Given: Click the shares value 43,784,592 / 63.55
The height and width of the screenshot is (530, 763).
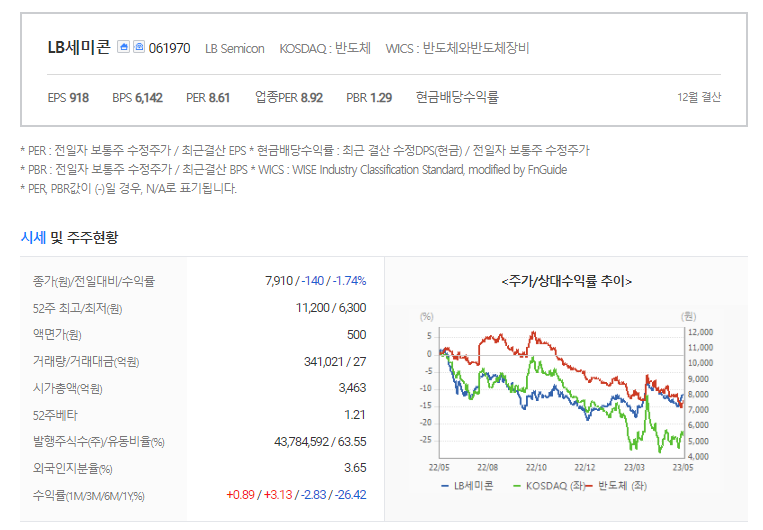Looking at the screenshot, I should (320, 442).
